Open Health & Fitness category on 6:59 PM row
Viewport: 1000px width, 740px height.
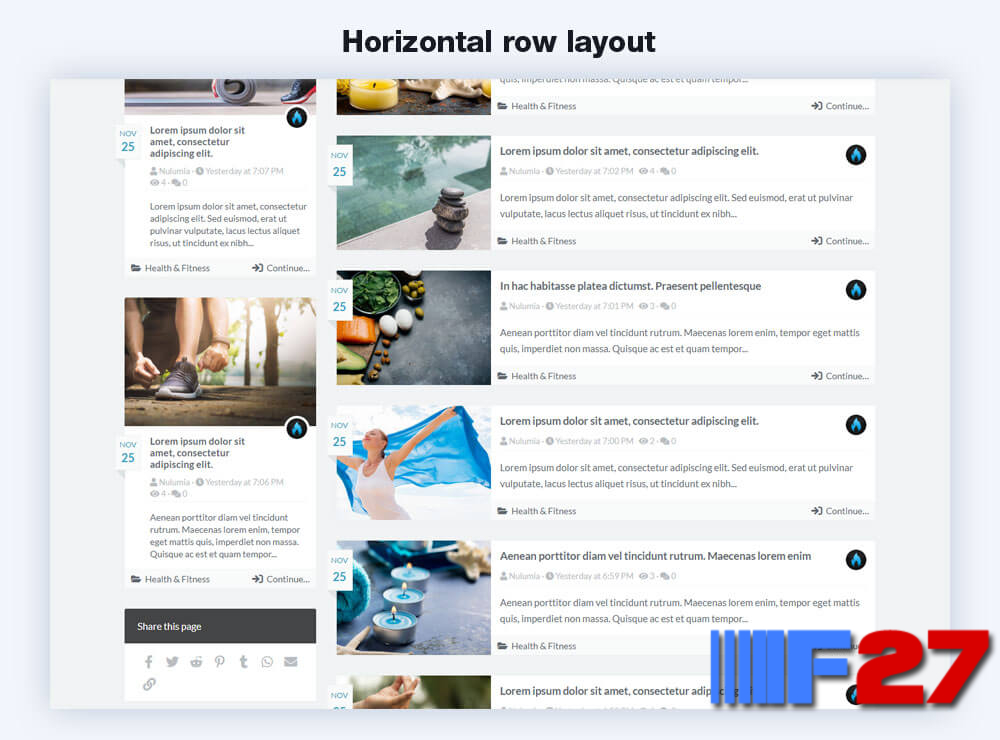(536, 646)
